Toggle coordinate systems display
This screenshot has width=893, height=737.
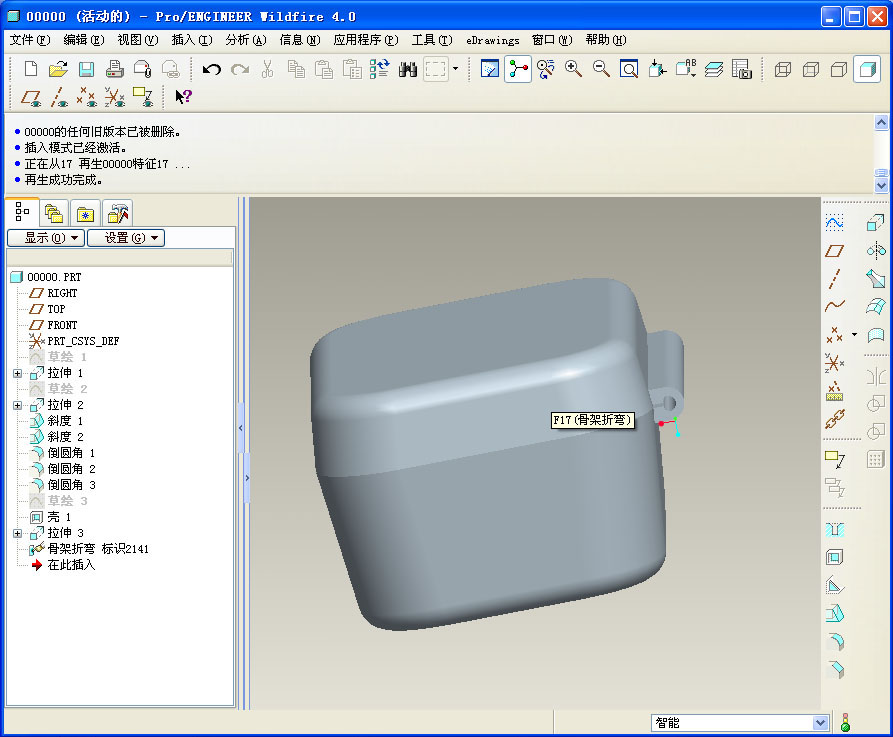[114, 97]
